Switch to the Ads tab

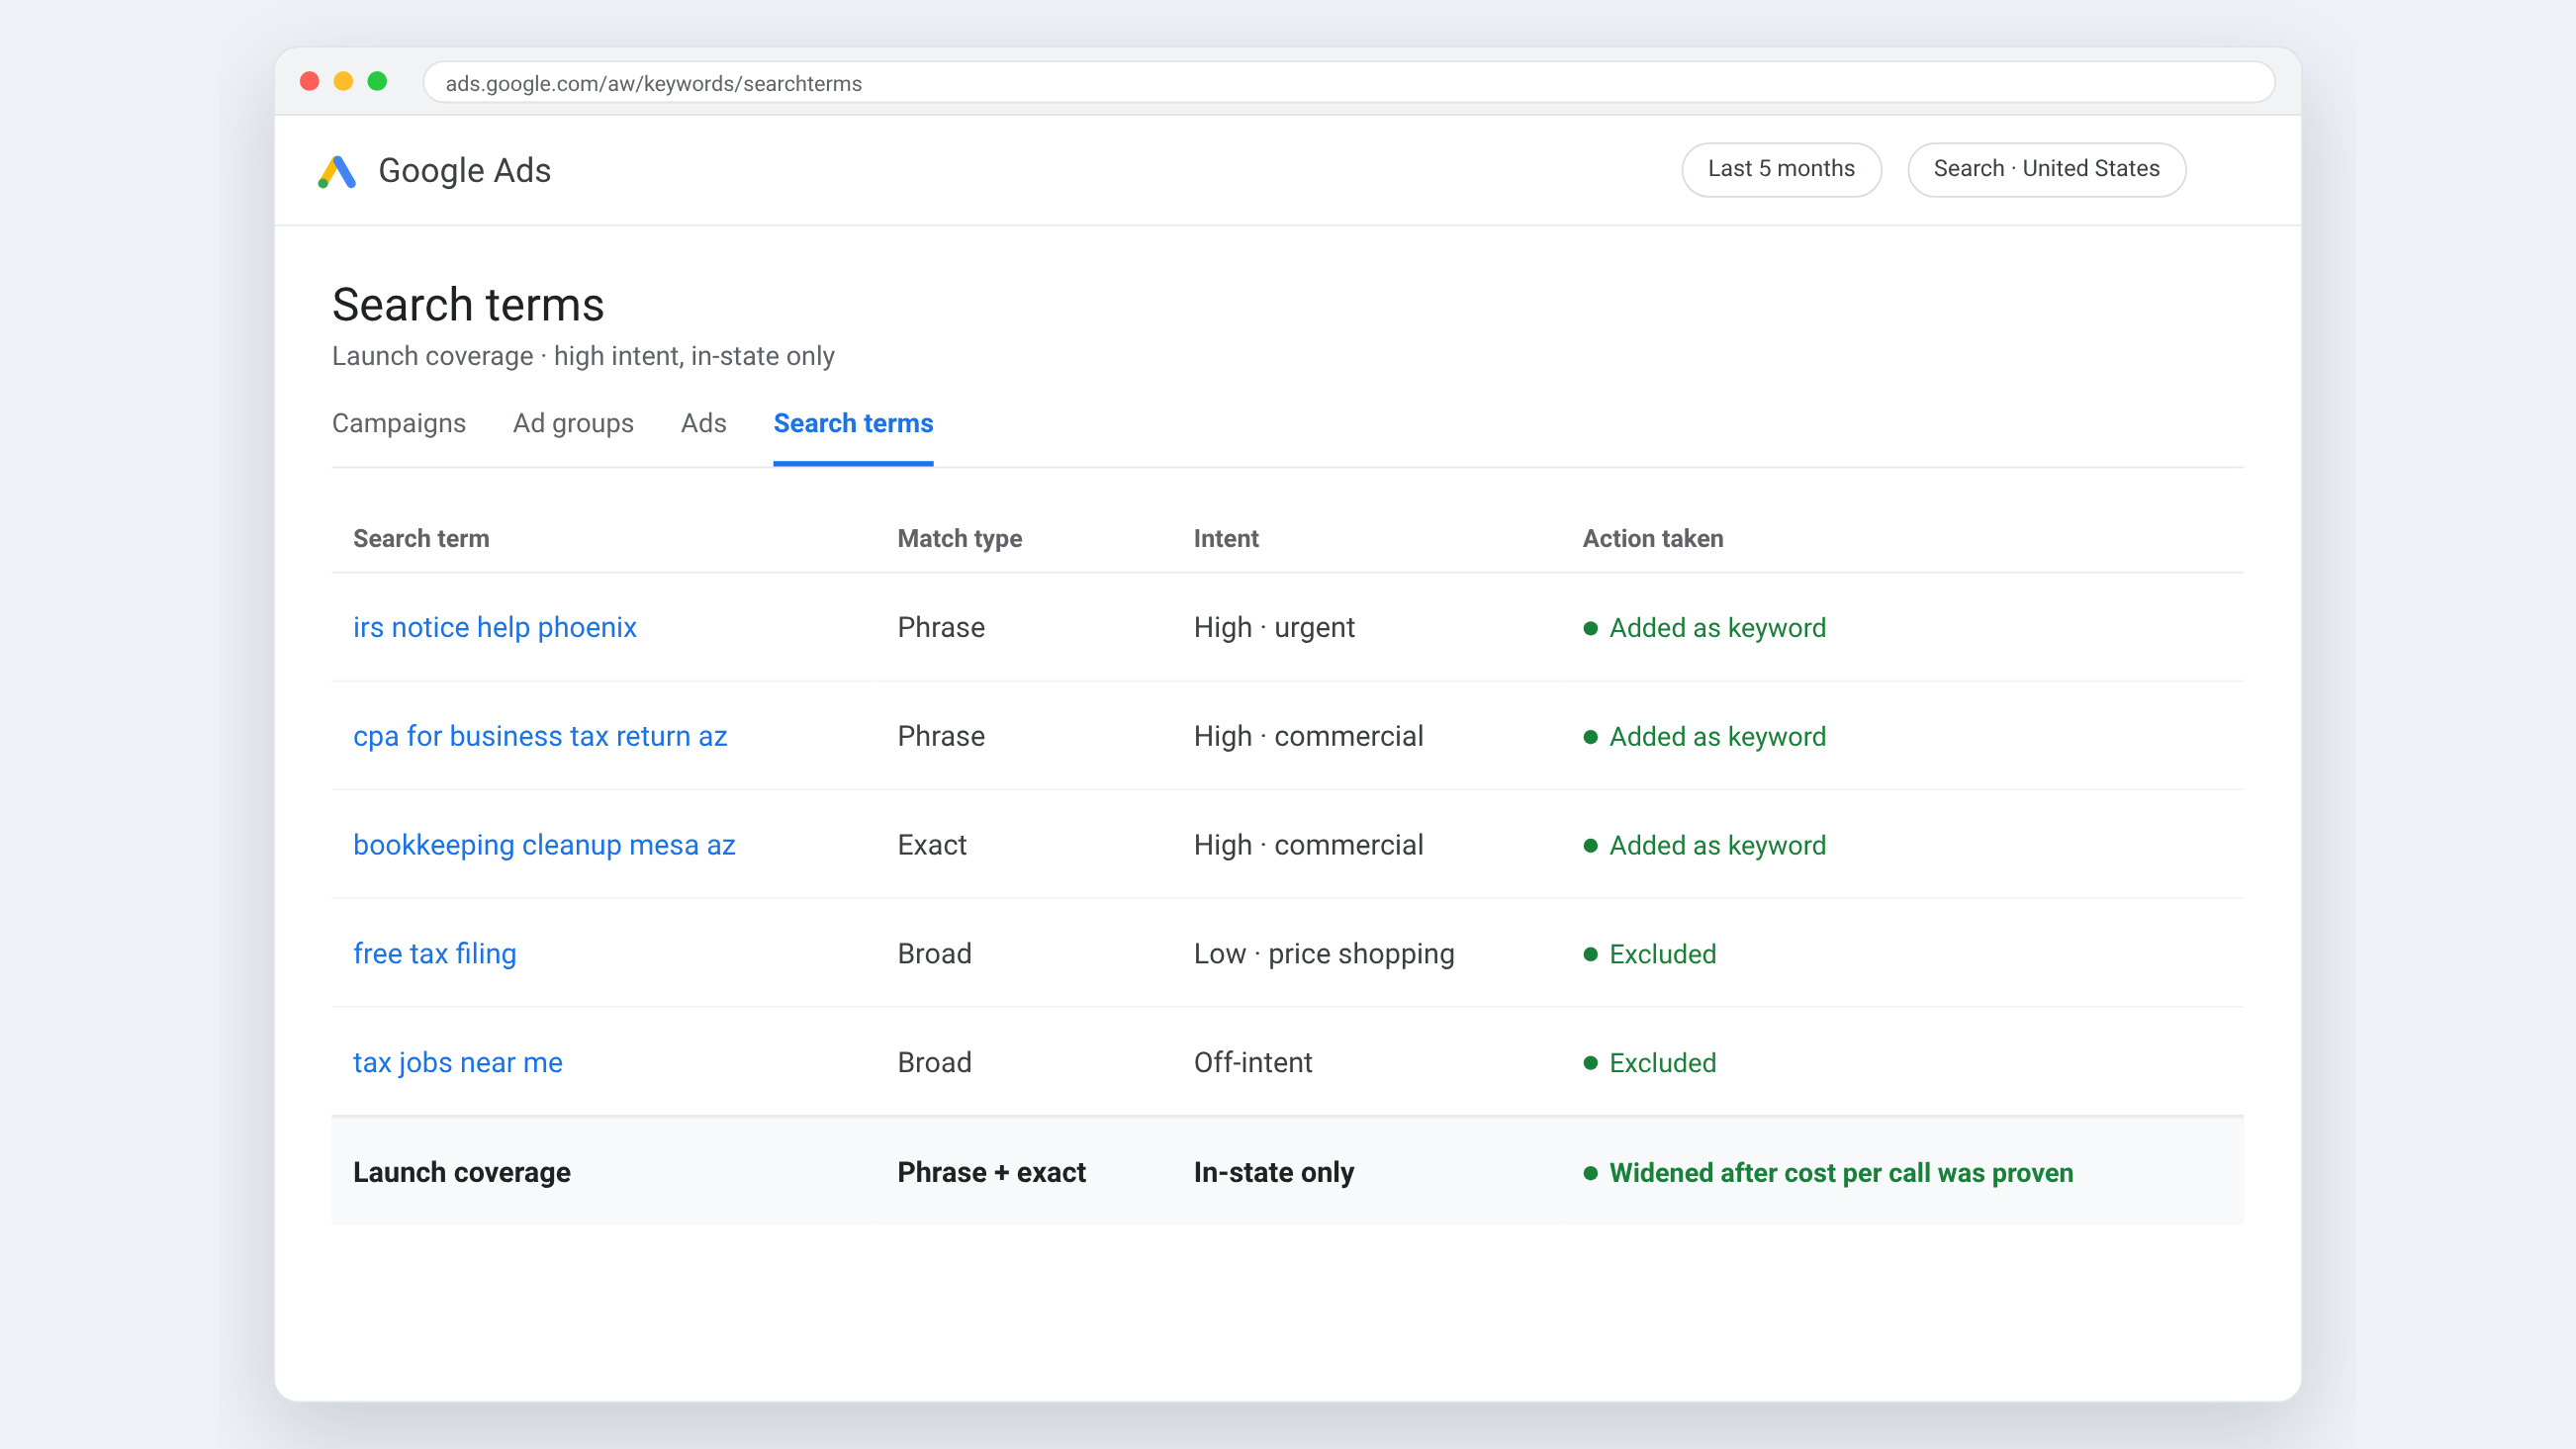click(703, 423)
